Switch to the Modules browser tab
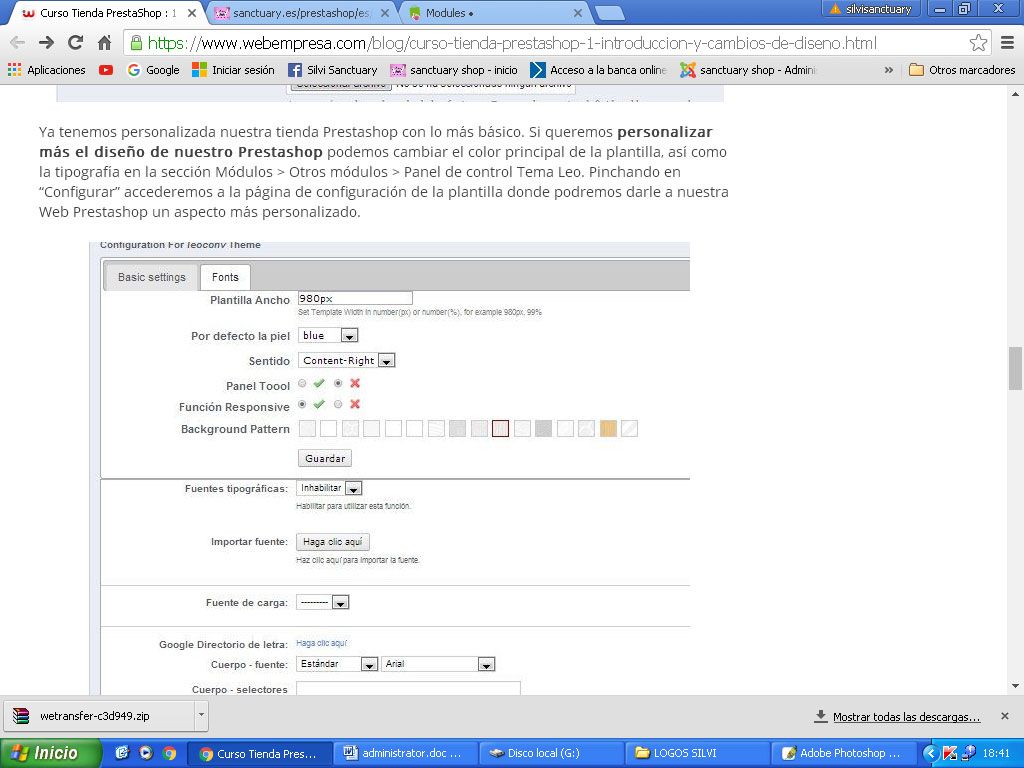The height and width of the screenshot is (768, 1024). click(x=495, y=13)
